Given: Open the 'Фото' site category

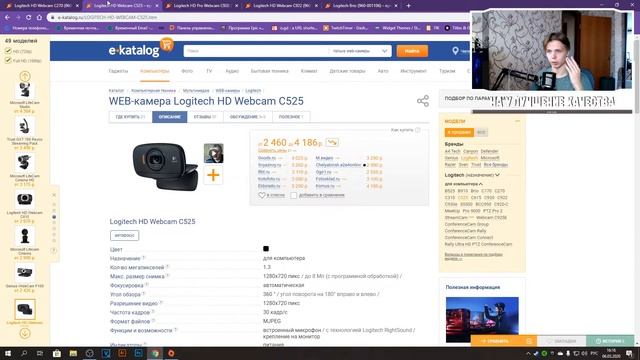Looking at the screenshot, I should [x=187, y=71].
